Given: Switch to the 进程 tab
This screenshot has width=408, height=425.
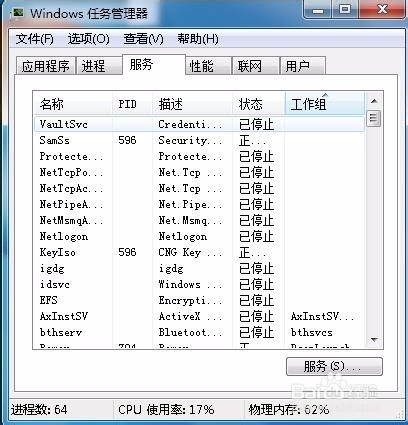Looking at the screenshot, I should click(98, 66).
